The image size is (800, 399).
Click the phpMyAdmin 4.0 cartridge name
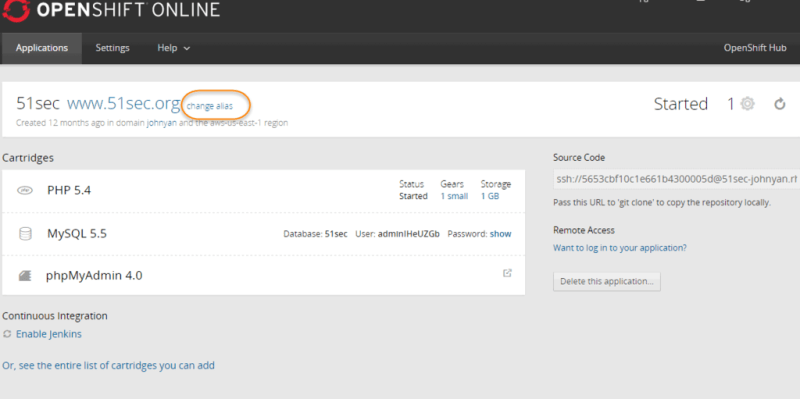point(94,276)
